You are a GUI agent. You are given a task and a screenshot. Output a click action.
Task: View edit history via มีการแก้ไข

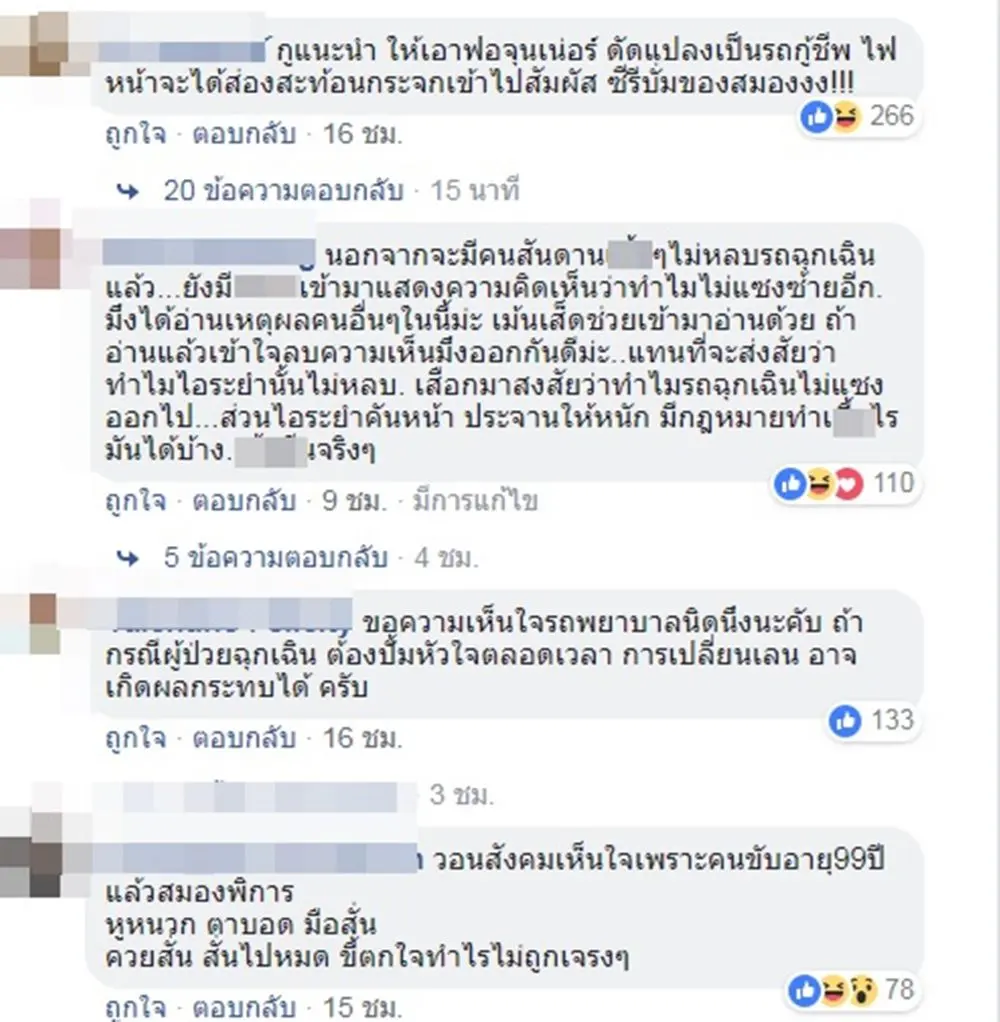(475, 502)
